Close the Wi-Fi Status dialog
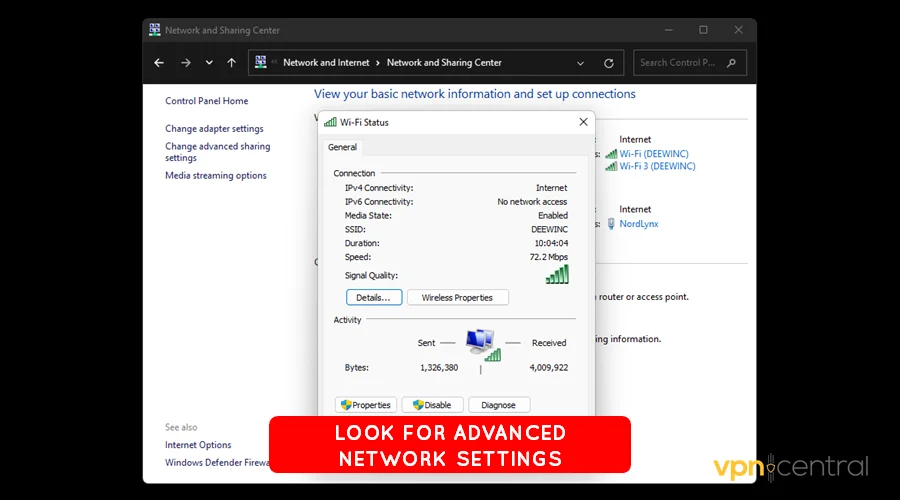This screenshot has height=500, width=900. click(x=583, y=122)
